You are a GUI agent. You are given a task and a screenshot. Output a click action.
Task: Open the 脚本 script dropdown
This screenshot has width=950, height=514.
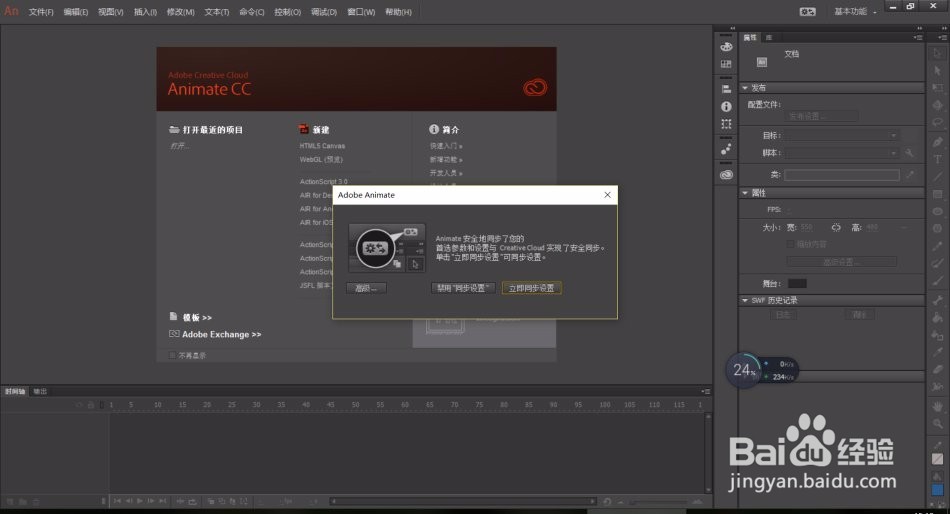click(842, 153)
